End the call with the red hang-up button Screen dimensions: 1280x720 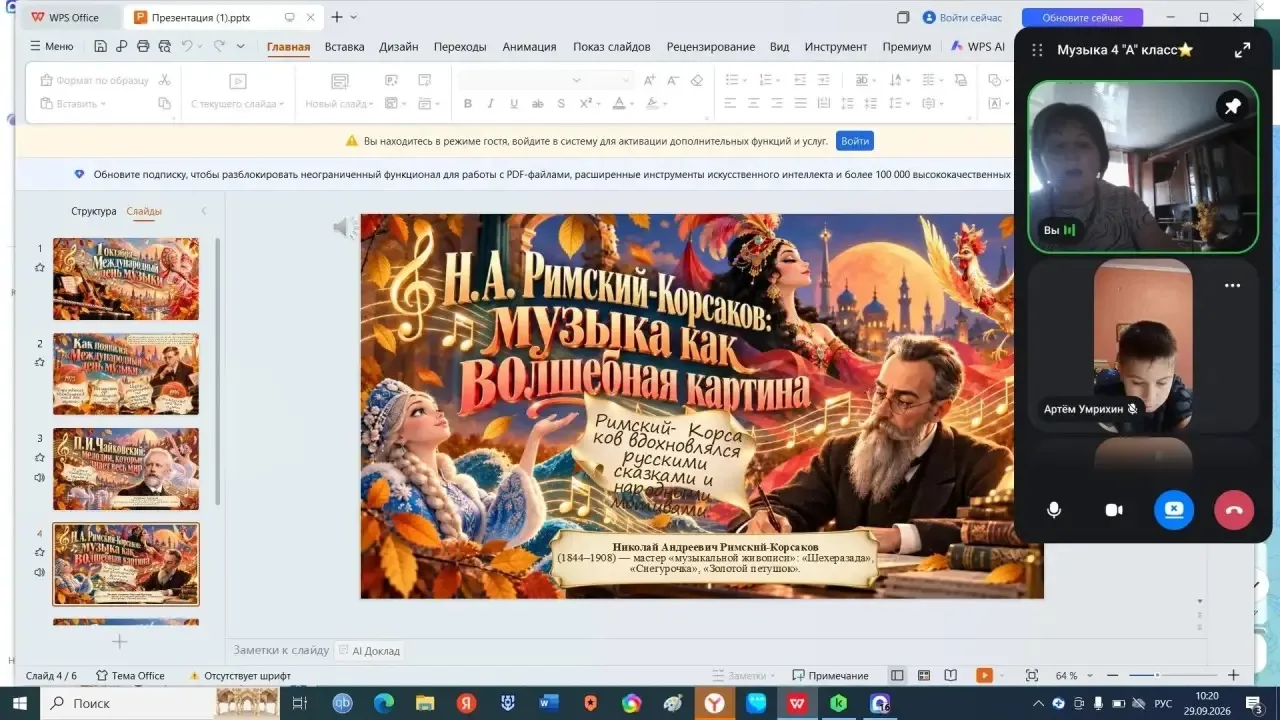coord(1234,510)
